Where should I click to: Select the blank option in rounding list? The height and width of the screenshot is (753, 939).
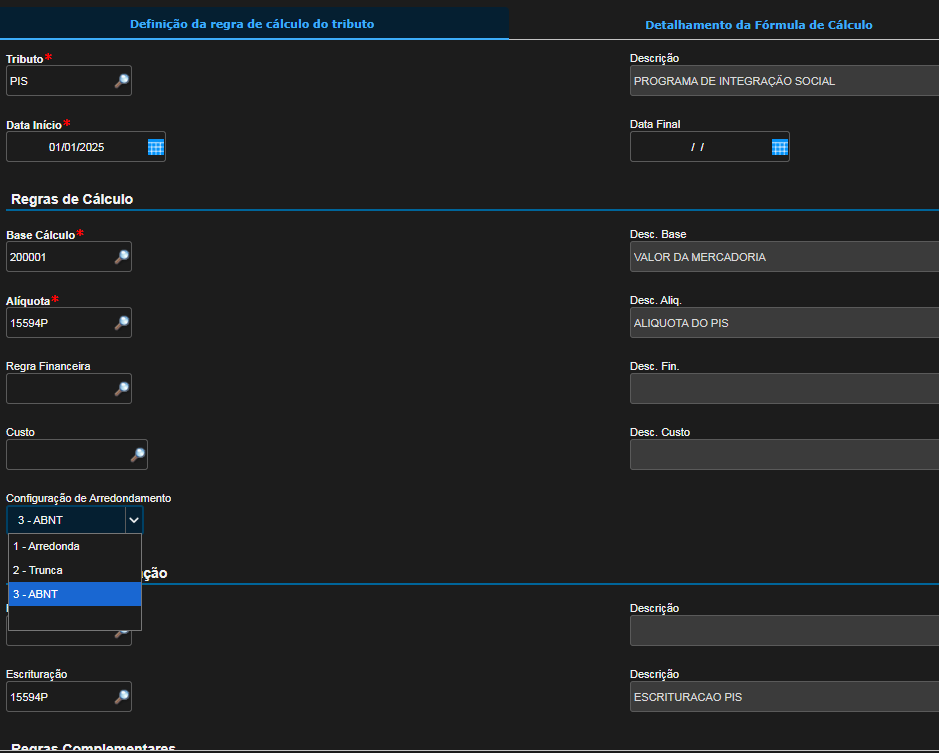click(x=75, y=618)
